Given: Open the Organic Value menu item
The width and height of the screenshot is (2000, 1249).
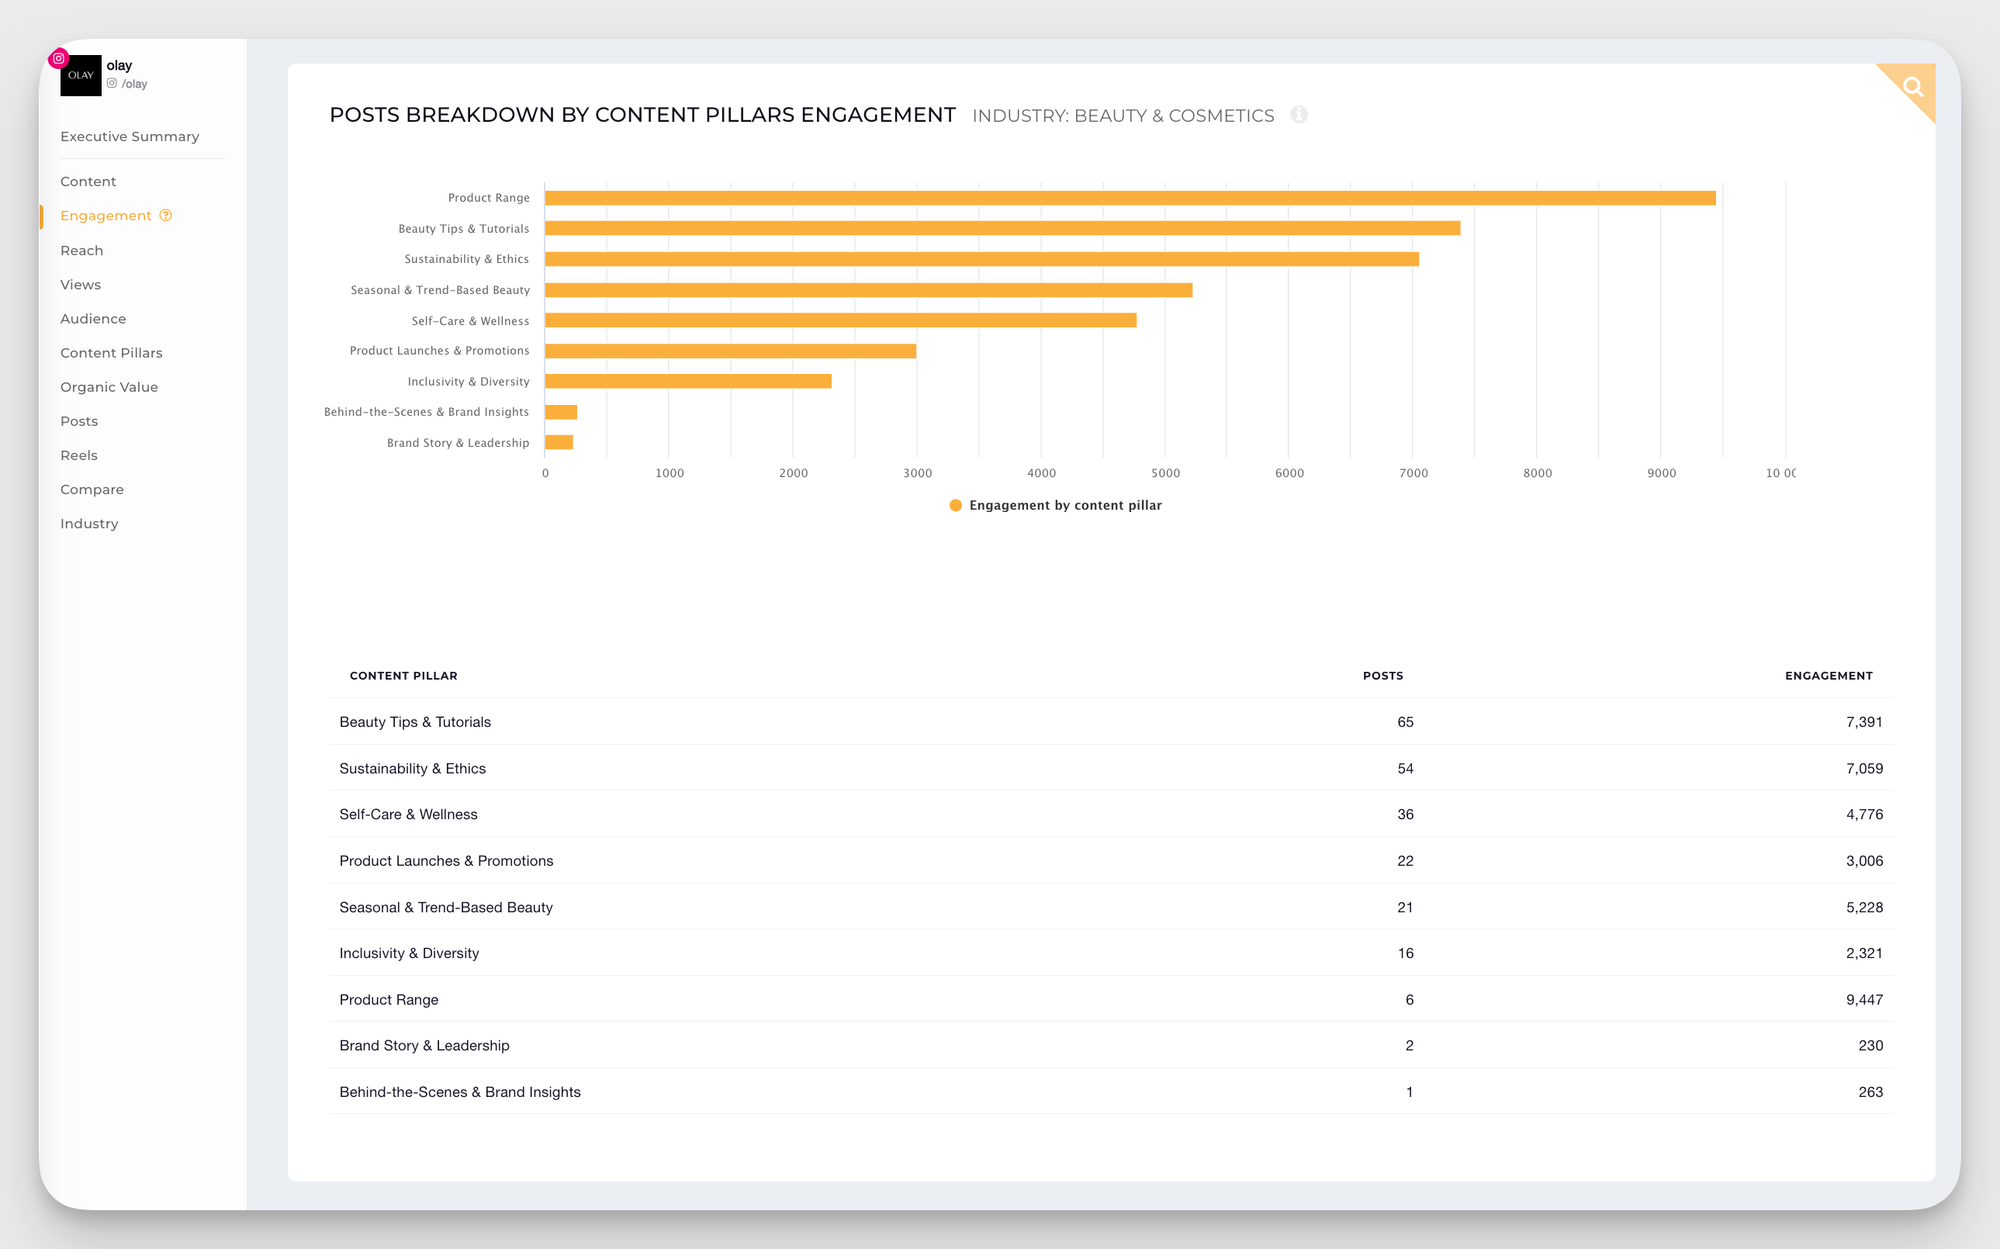Looking at the screenshot, I should pos(109,387).
